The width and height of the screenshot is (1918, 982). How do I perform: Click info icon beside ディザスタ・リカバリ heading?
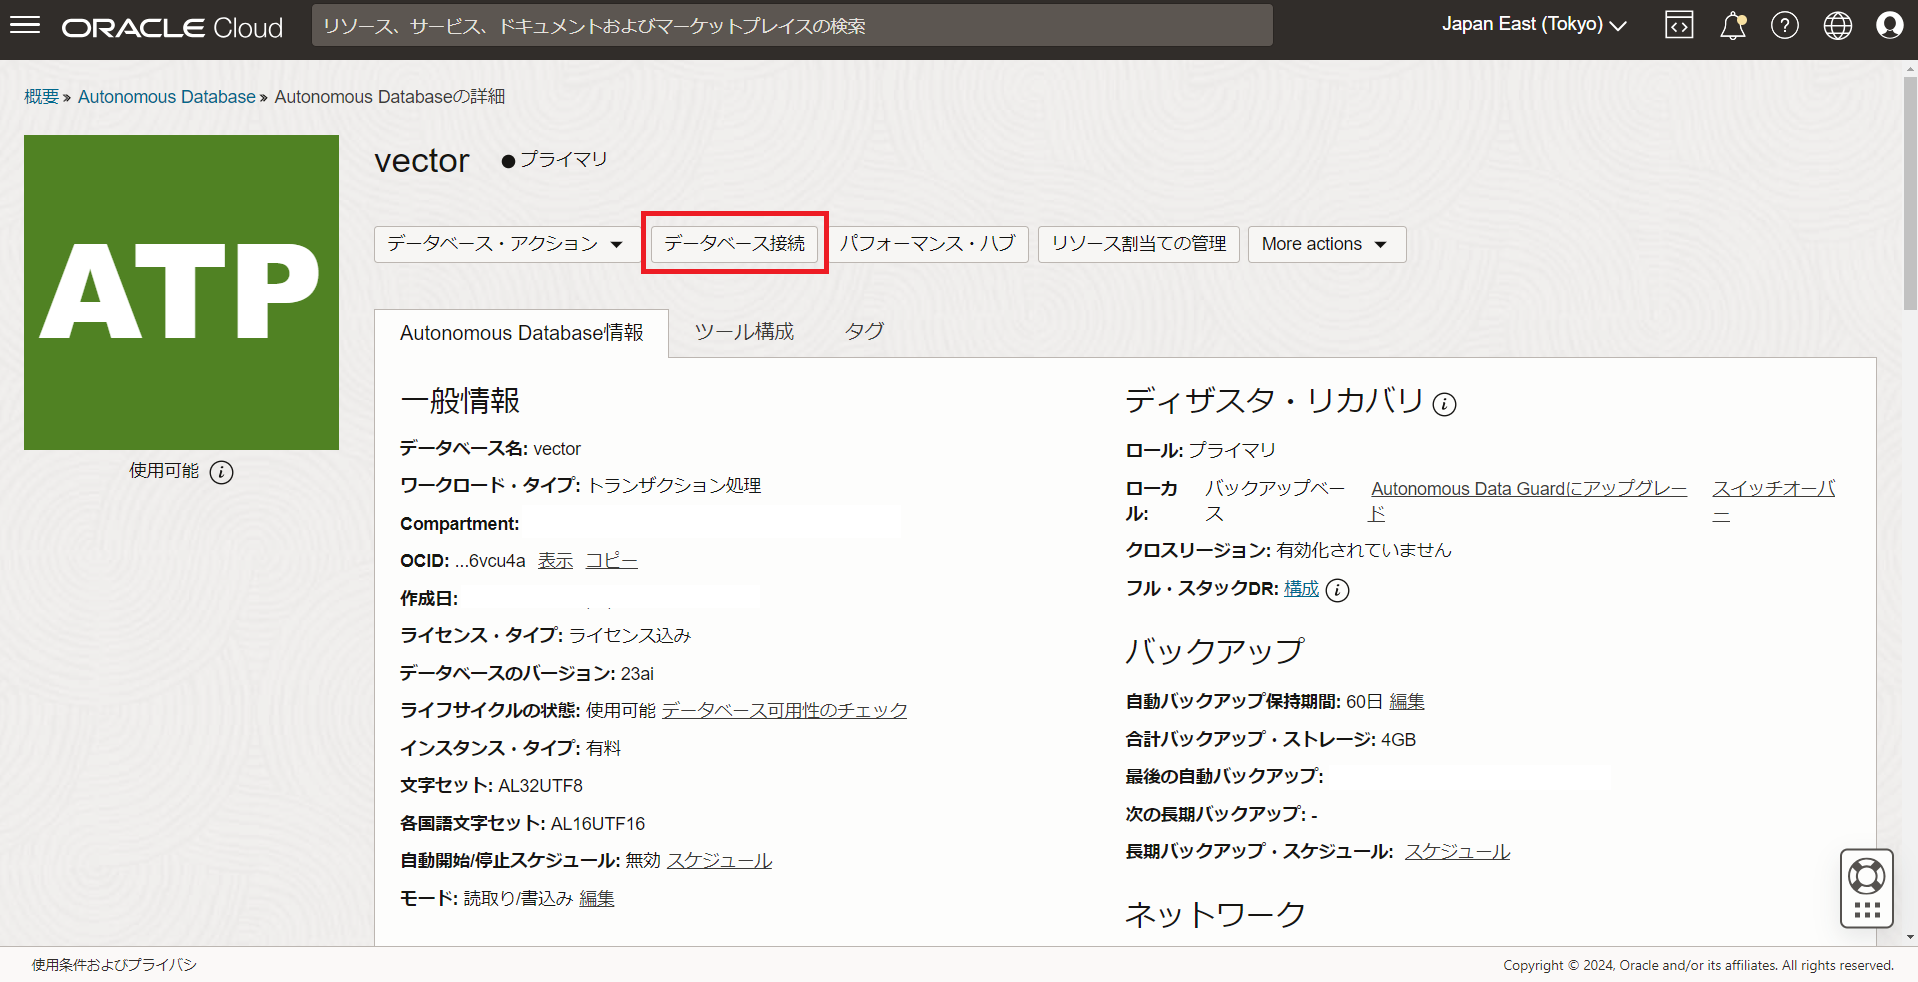1444,404
